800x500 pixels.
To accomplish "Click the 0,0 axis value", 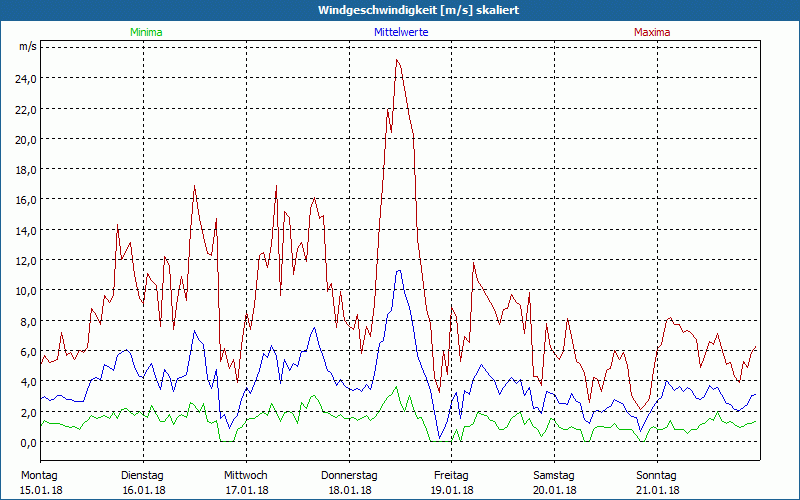I will pyautogui.click(x=29, y=442).
